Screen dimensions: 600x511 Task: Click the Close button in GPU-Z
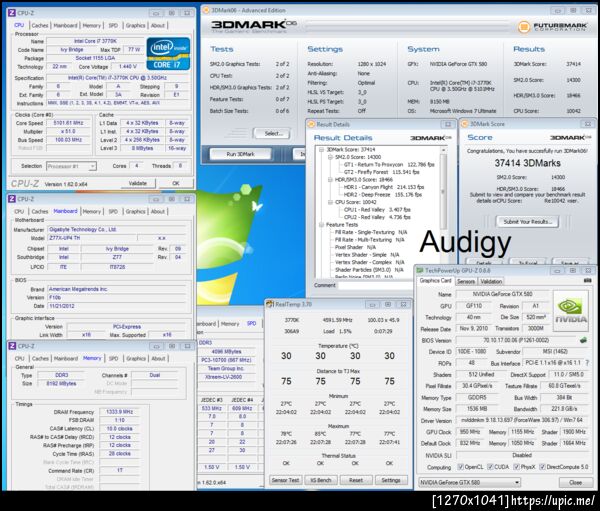(576, 483)
